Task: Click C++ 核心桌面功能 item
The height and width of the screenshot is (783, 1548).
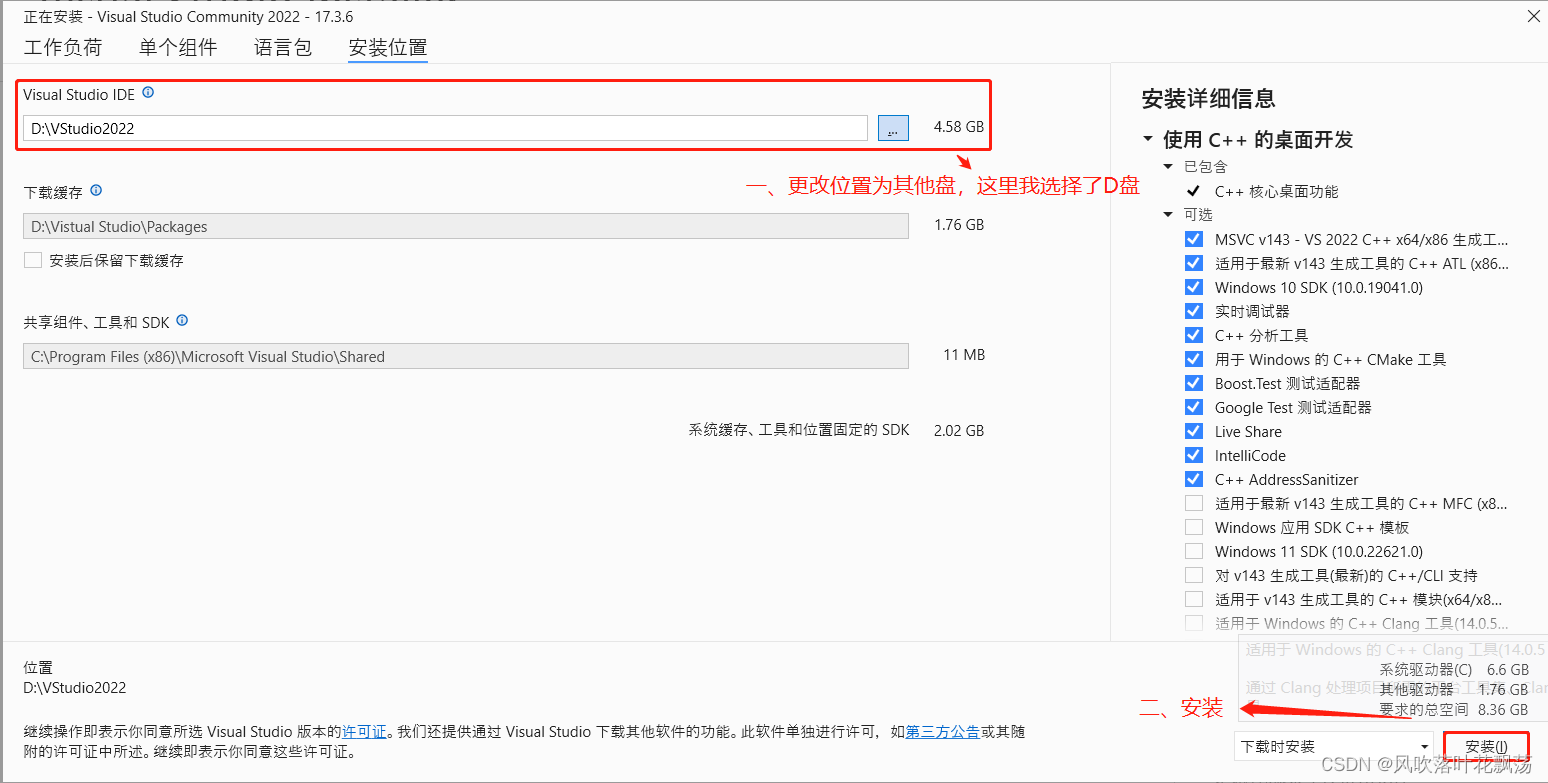Action: (1276, 191)
